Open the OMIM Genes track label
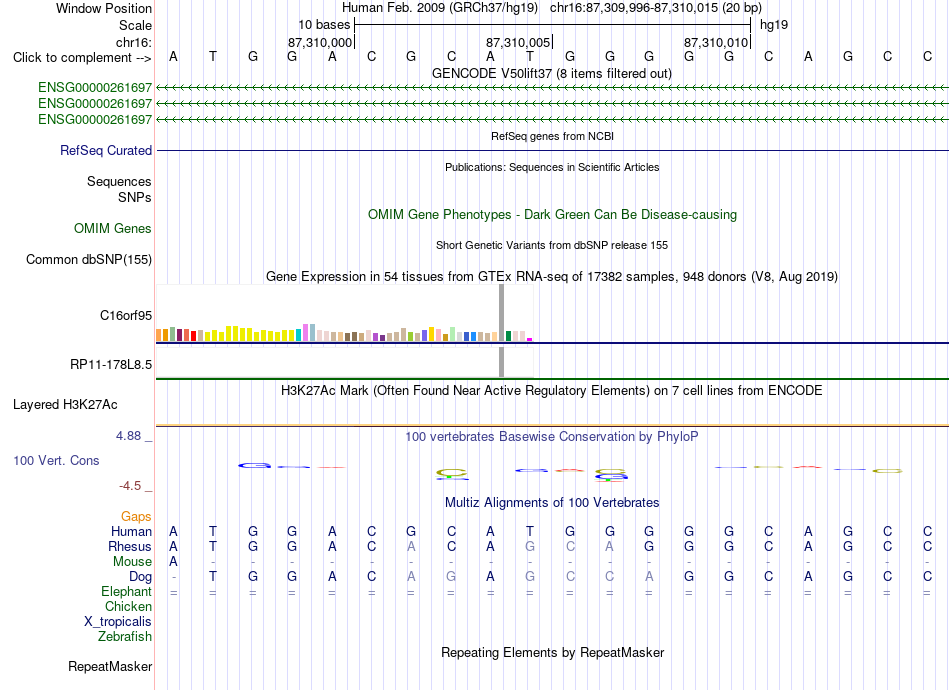 pos(113,228)
